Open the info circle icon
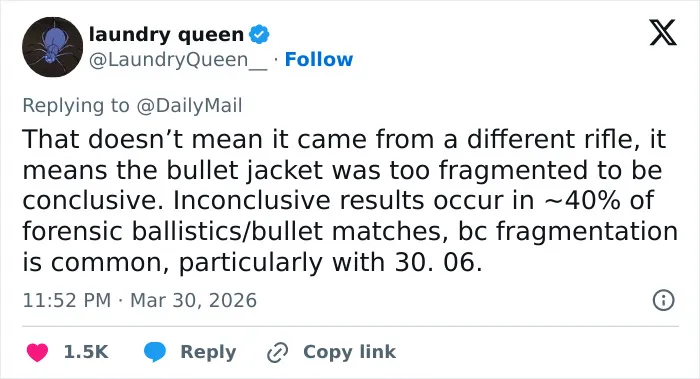 (x=663, y=300)
